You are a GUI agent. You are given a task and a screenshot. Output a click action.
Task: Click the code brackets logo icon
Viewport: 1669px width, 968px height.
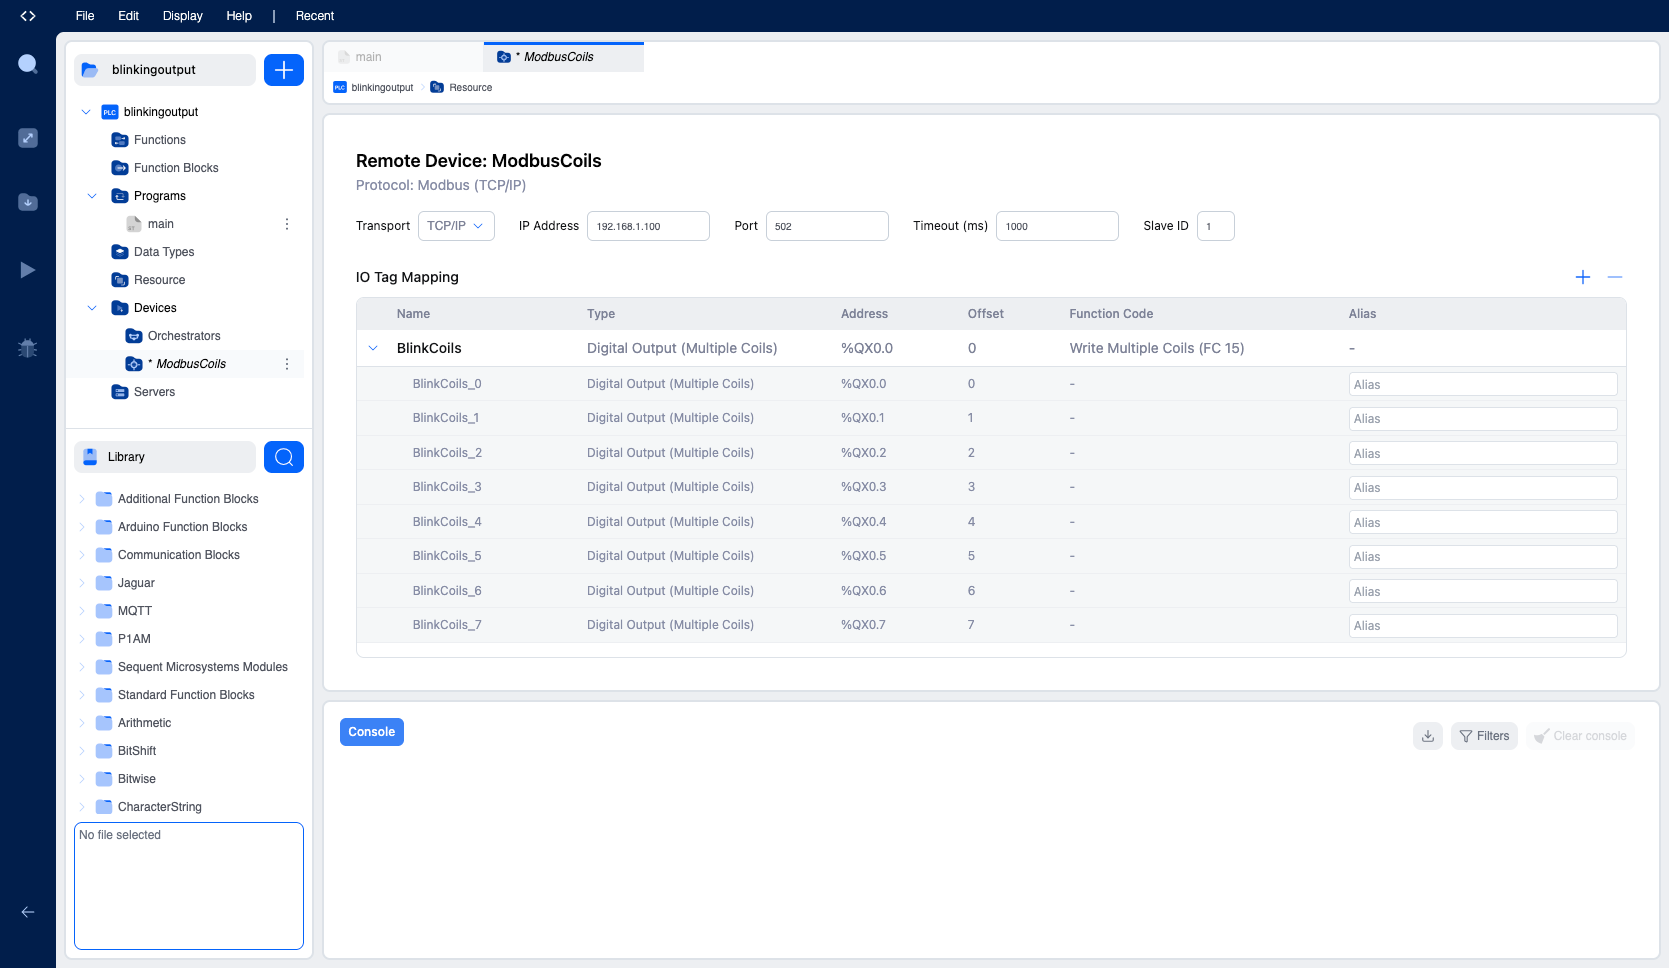tap(28, 16)
